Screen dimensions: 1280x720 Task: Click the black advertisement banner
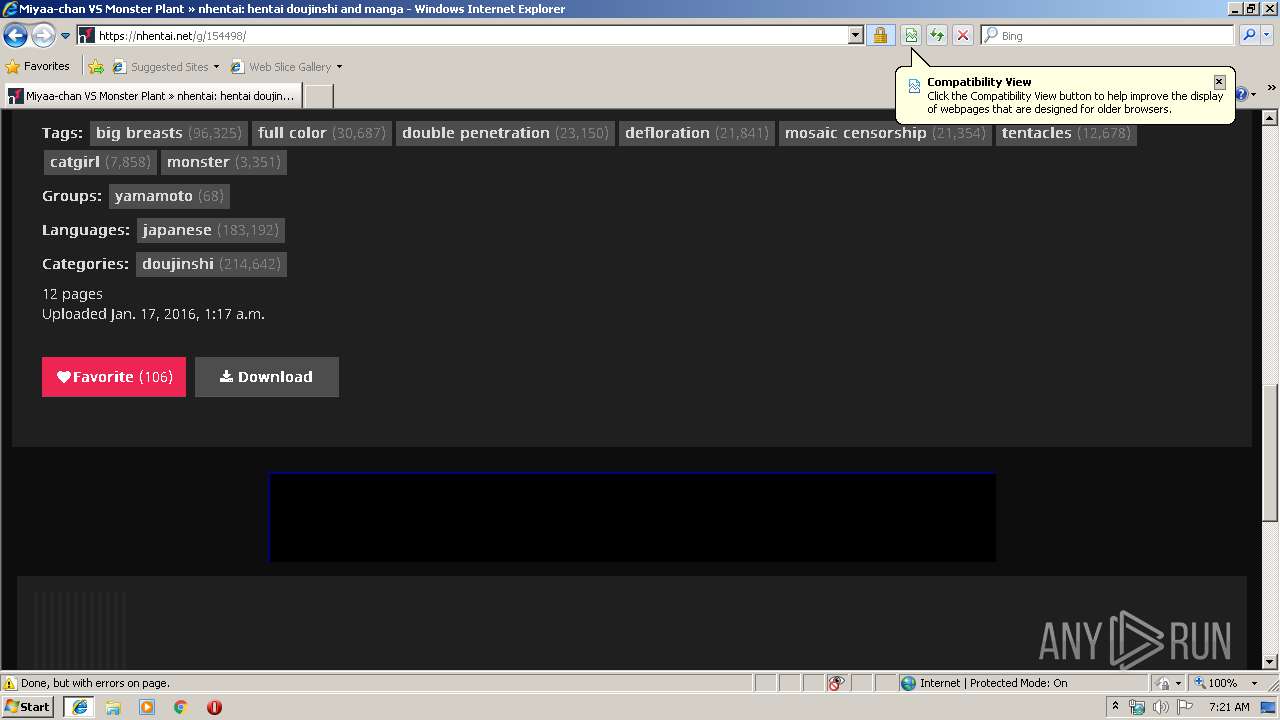[x=632, y=517]
